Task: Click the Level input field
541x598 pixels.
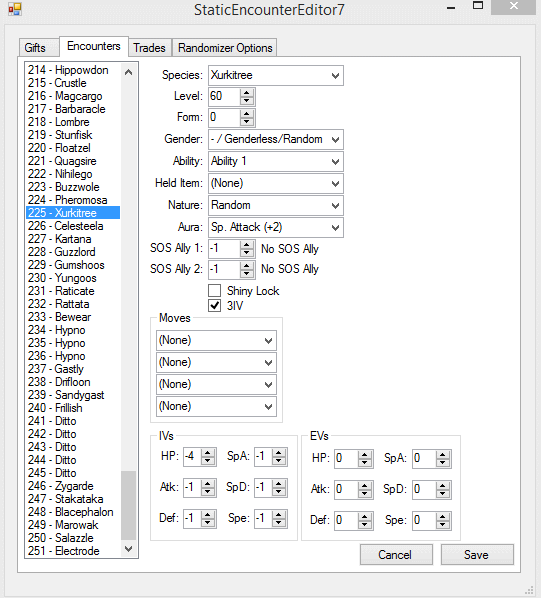Action: pos(225,96)
